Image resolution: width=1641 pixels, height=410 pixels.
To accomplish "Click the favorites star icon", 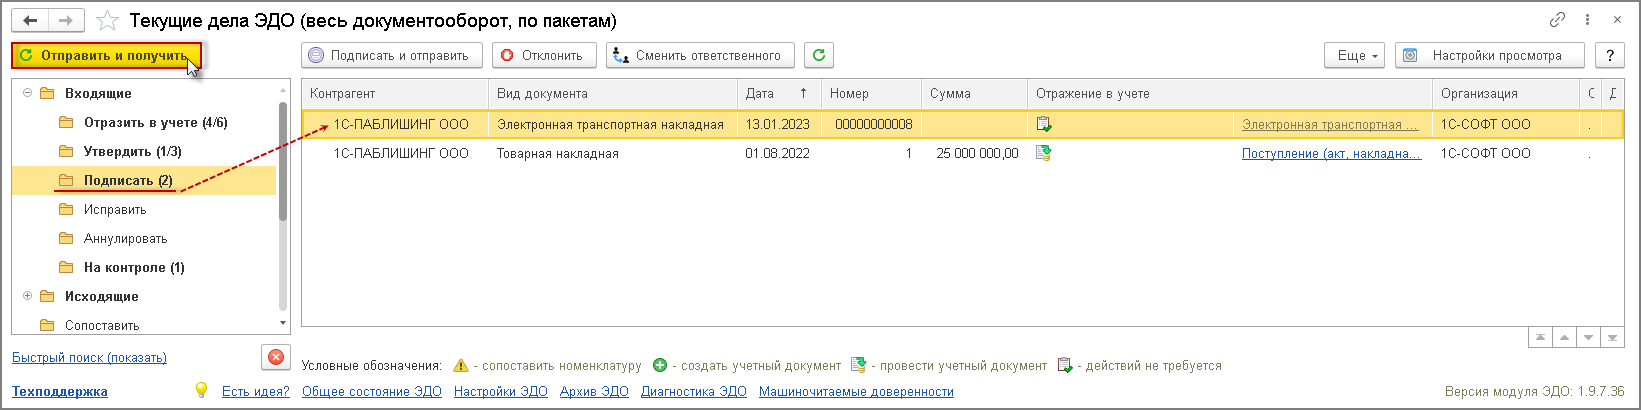I will [x=107, y=21].
